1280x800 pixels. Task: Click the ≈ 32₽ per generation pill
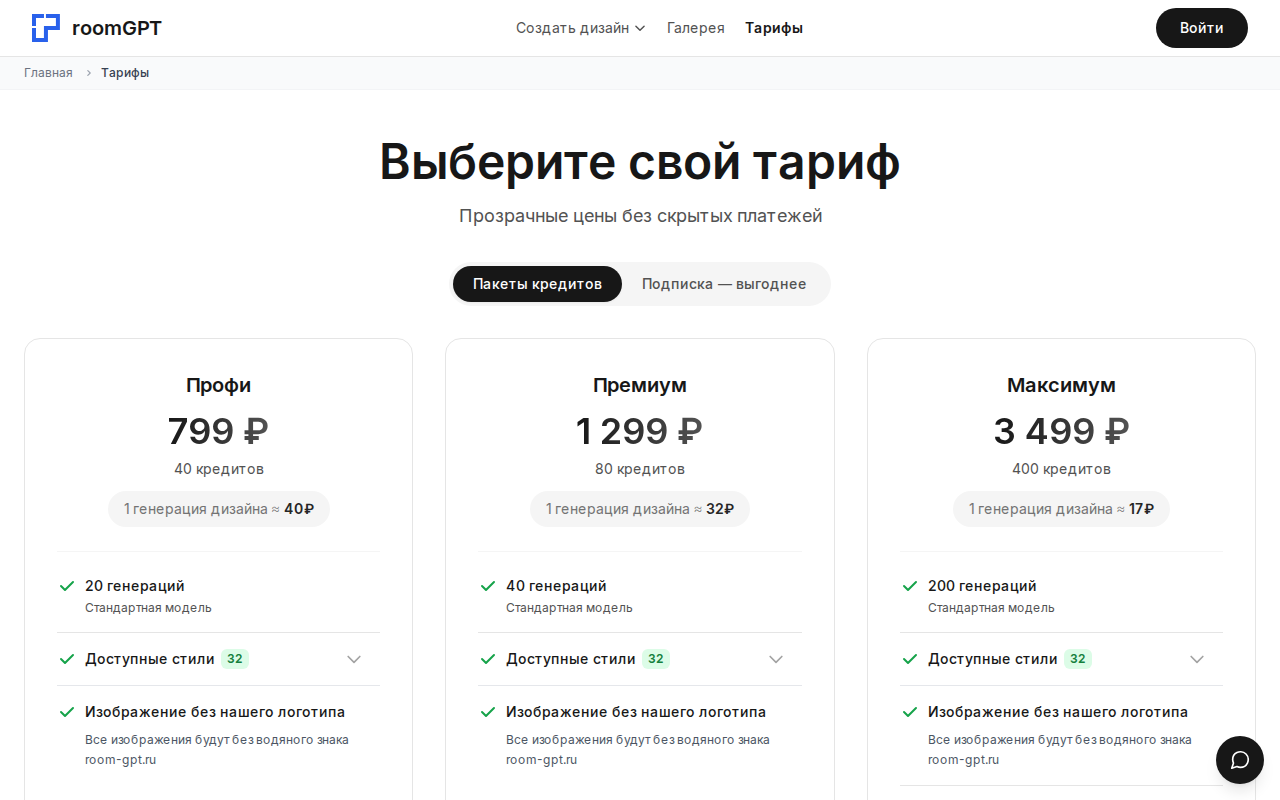640,509
